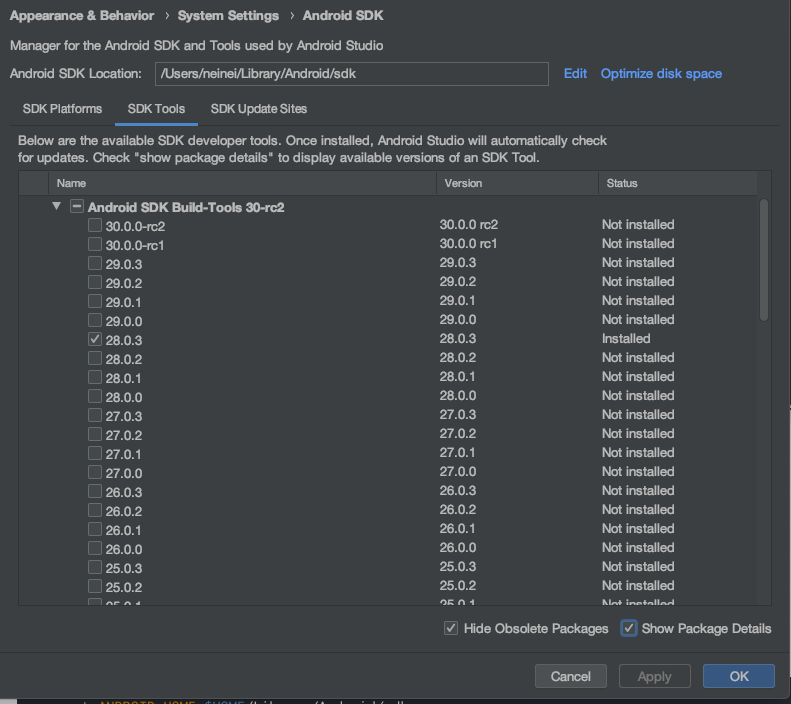Screen dimensions: 791x704
Task: Check the 26.0.1 build tools checkbox
Action: pyautogui.click(x=95, y=529)
